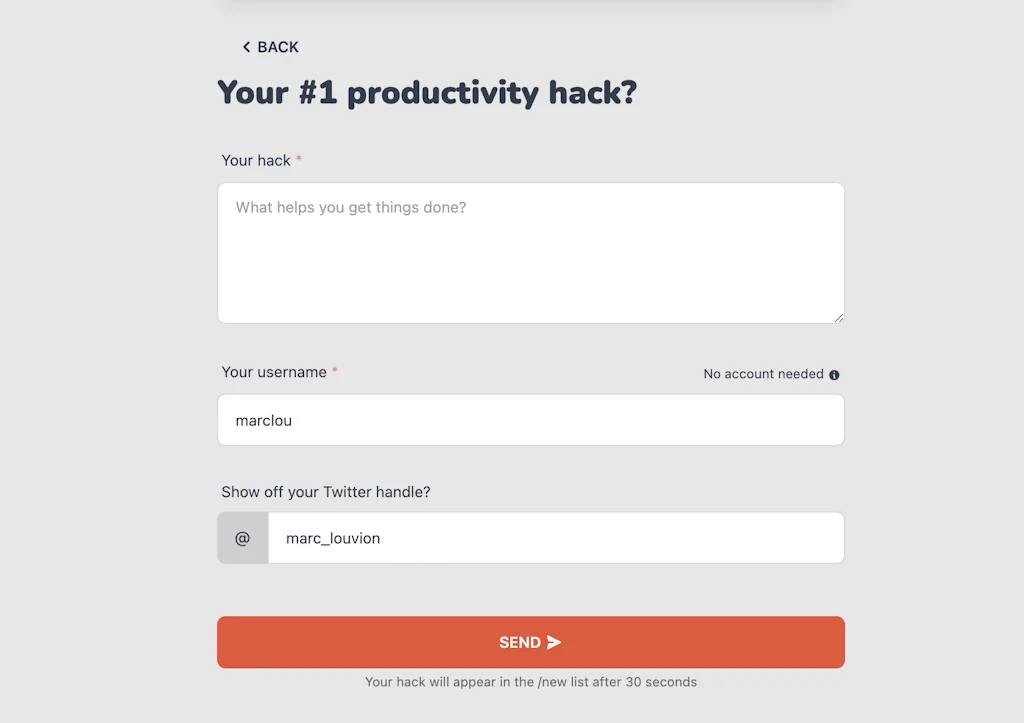Select the username field containing 'marclou'
Viewport: 1024px width, 723px height.
[x=530, y=420]
